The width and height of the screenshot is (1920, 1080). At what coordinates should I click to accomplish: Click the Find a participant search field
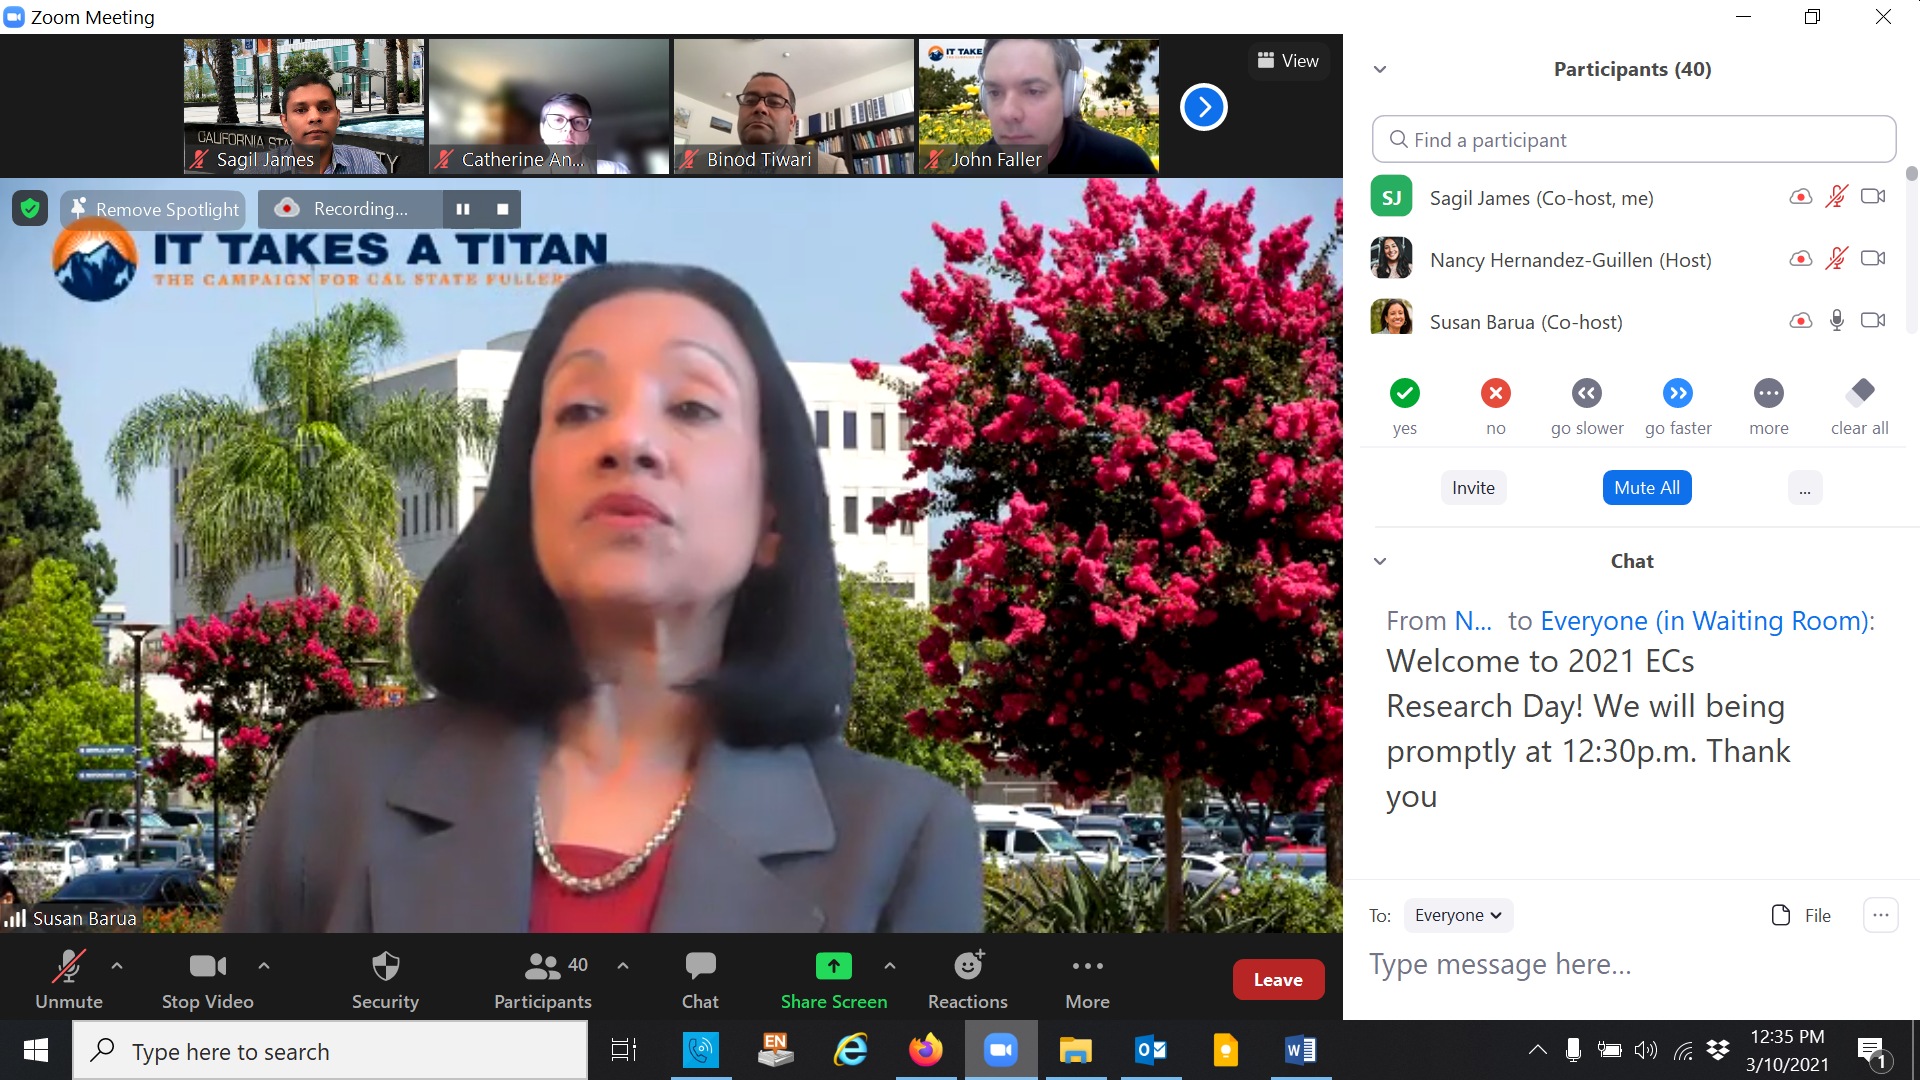pyautogui.click(x=1634, y=139)
